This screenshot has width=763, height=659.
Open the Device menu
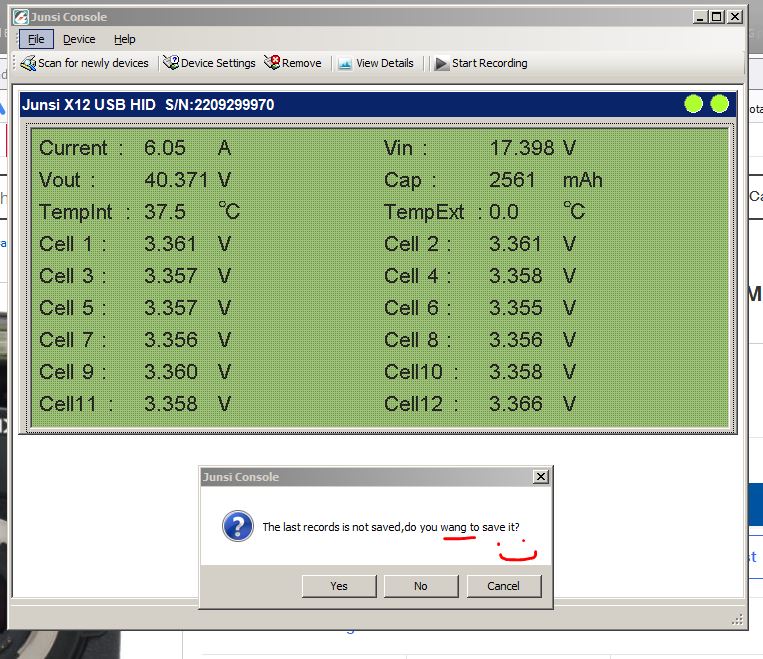coord(79,39)
